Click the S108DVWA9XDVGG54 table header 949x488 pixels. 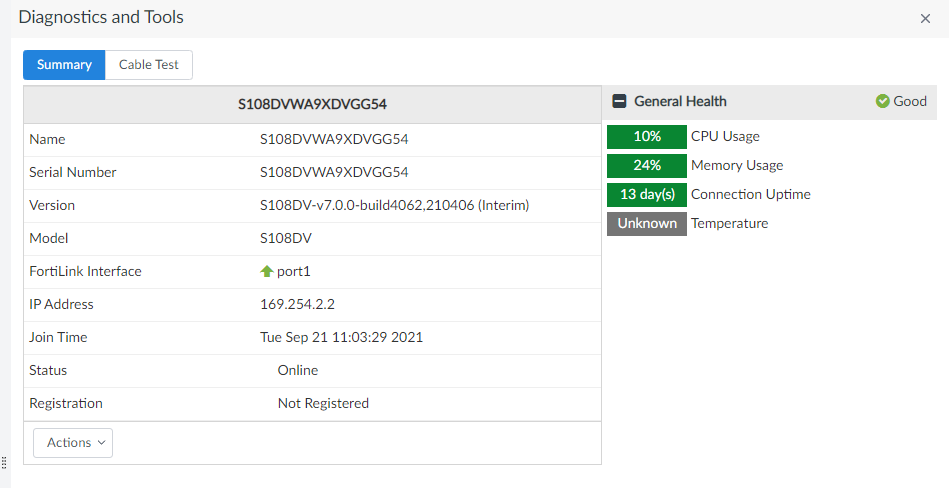pyautogui.click(x=312, y=104)
